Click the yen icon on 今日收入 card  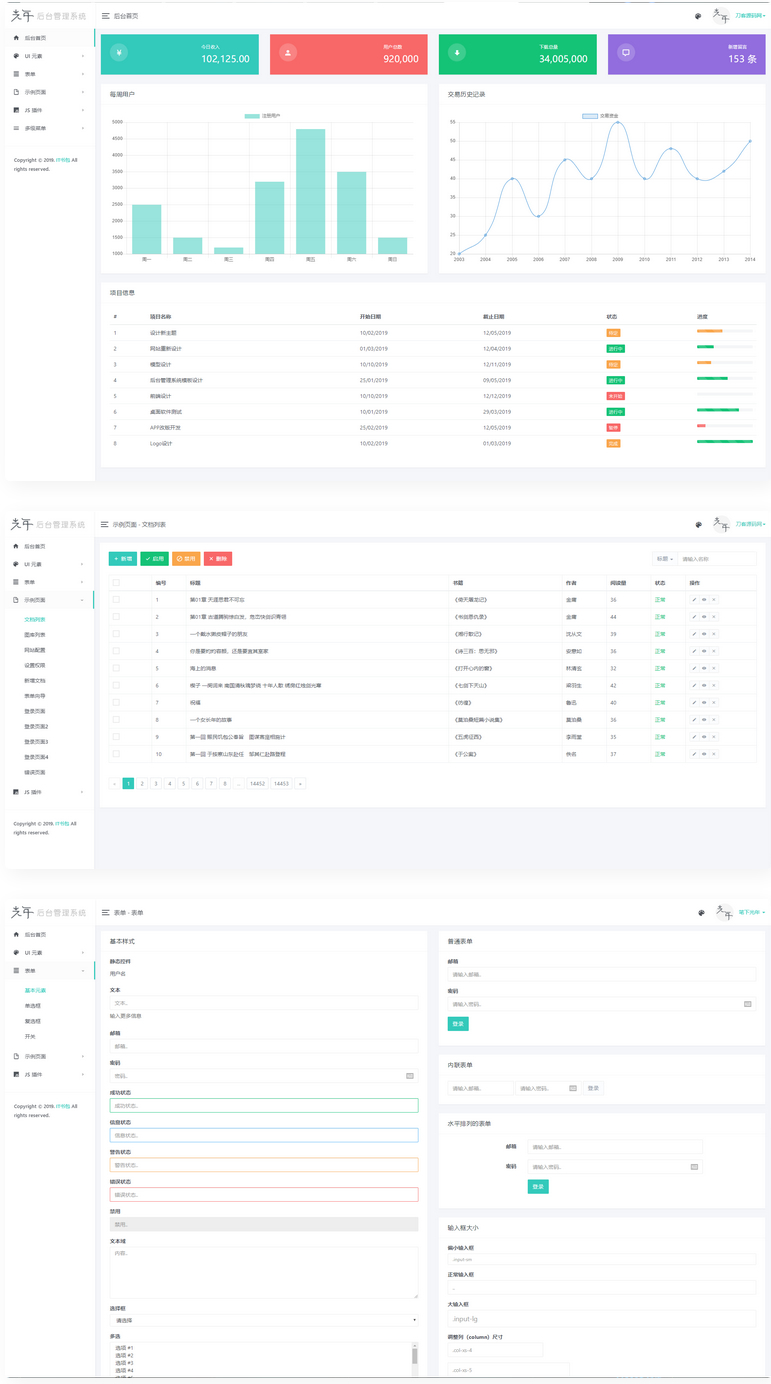coord(119,53)
